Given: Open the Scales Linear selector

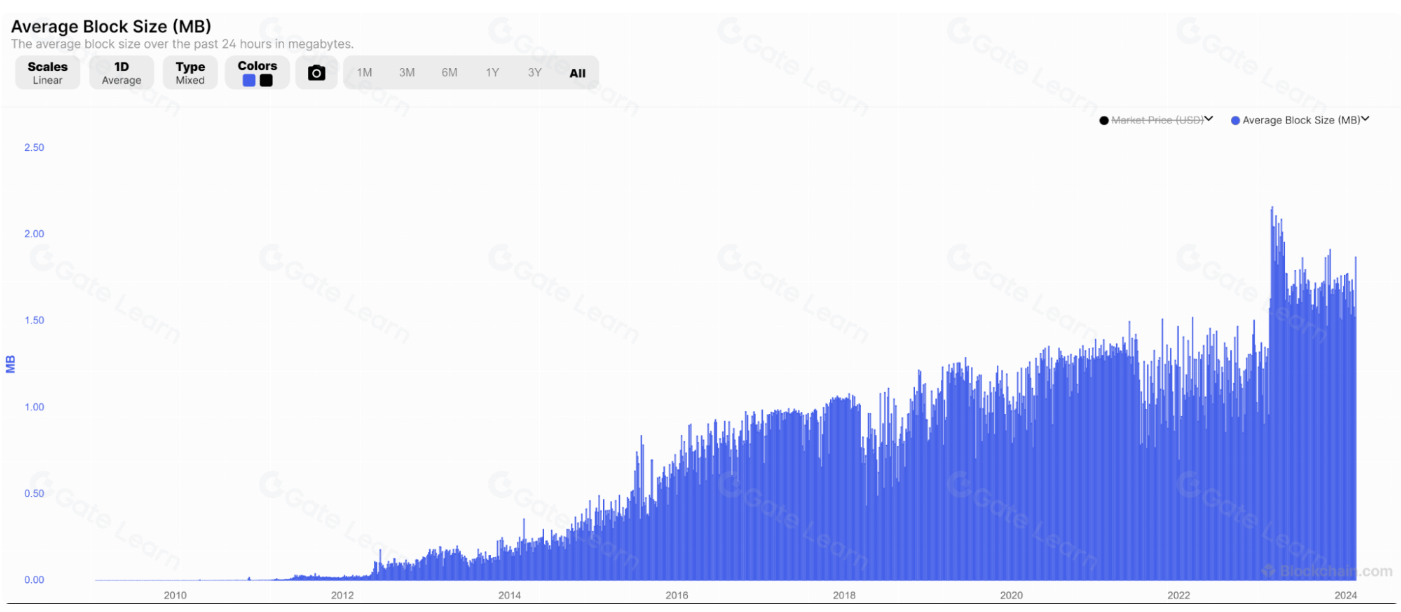Looking at the screenshot, I should 47,73.
